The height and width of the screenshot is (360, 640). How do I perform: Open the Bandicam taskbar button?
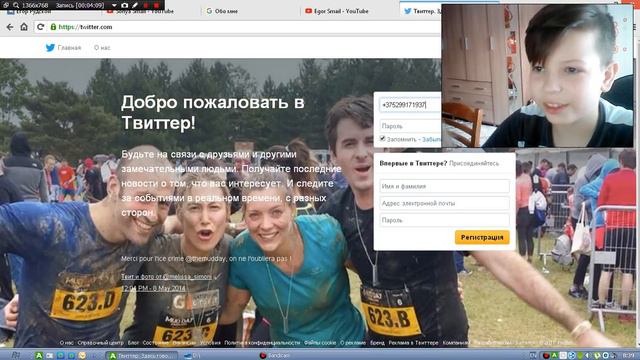[274, 356]
